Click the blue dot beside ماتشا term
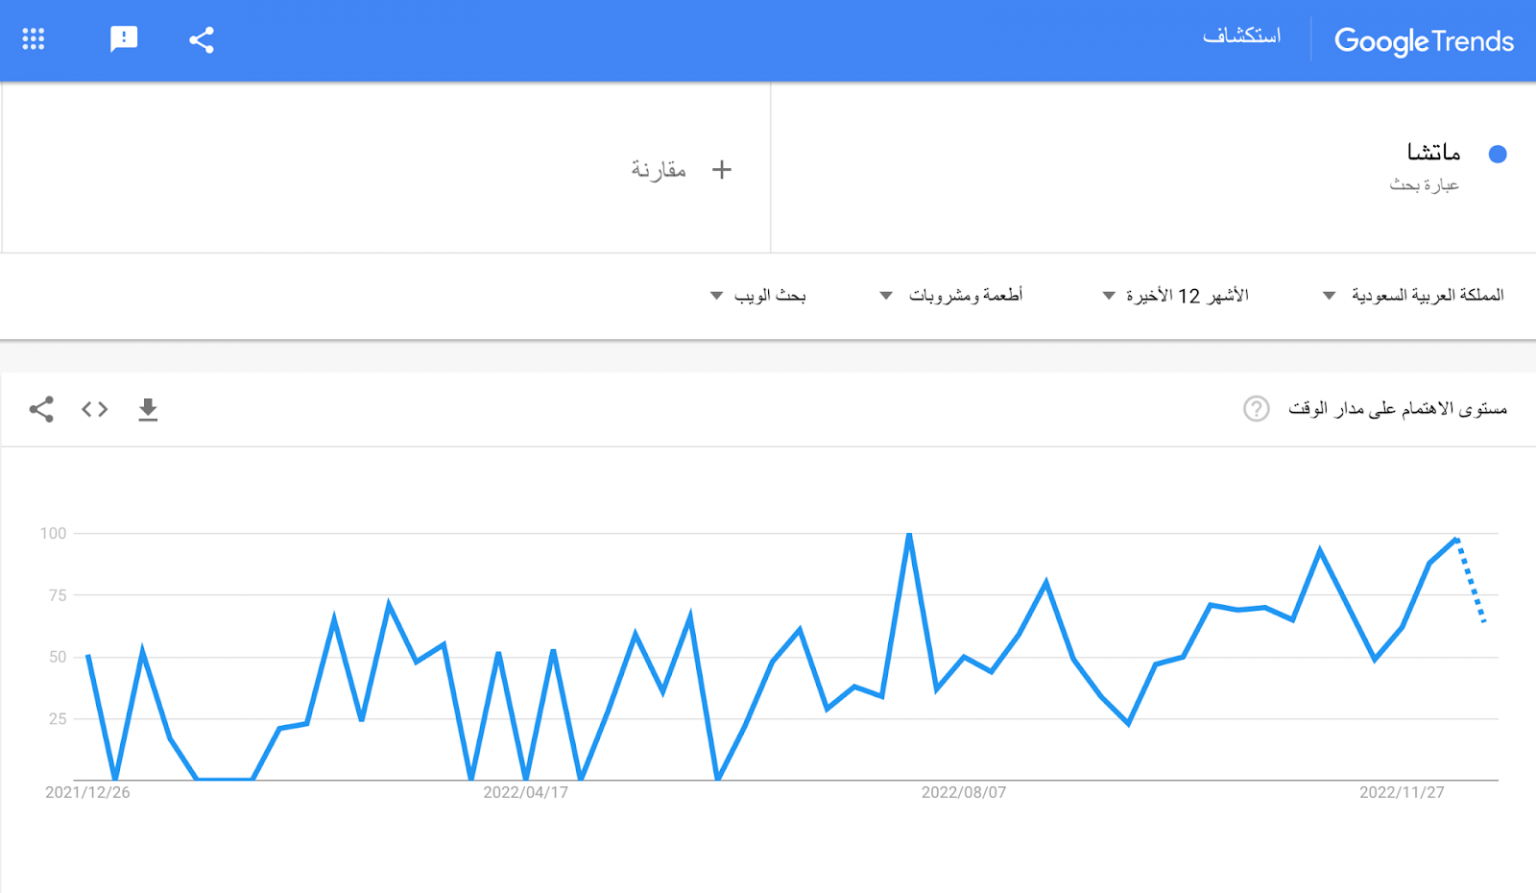 1497,154
